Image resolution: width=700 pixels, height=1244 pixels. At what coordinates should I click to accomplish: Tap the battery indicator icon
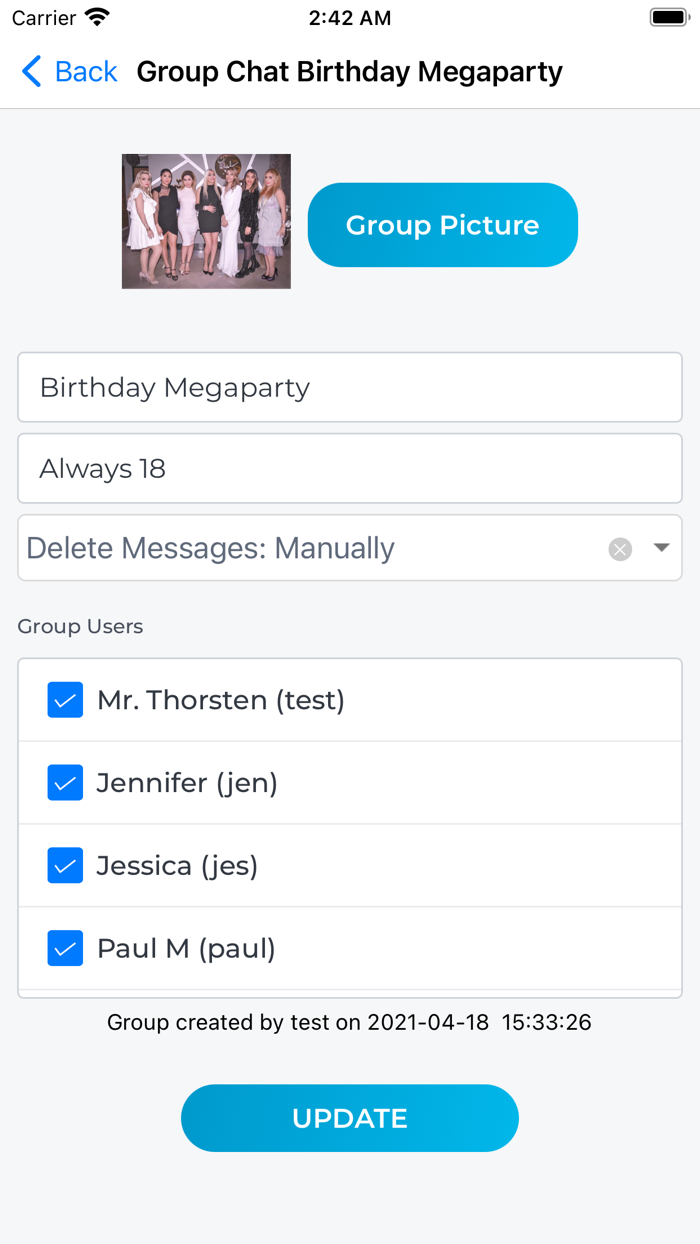coord(669,18)
